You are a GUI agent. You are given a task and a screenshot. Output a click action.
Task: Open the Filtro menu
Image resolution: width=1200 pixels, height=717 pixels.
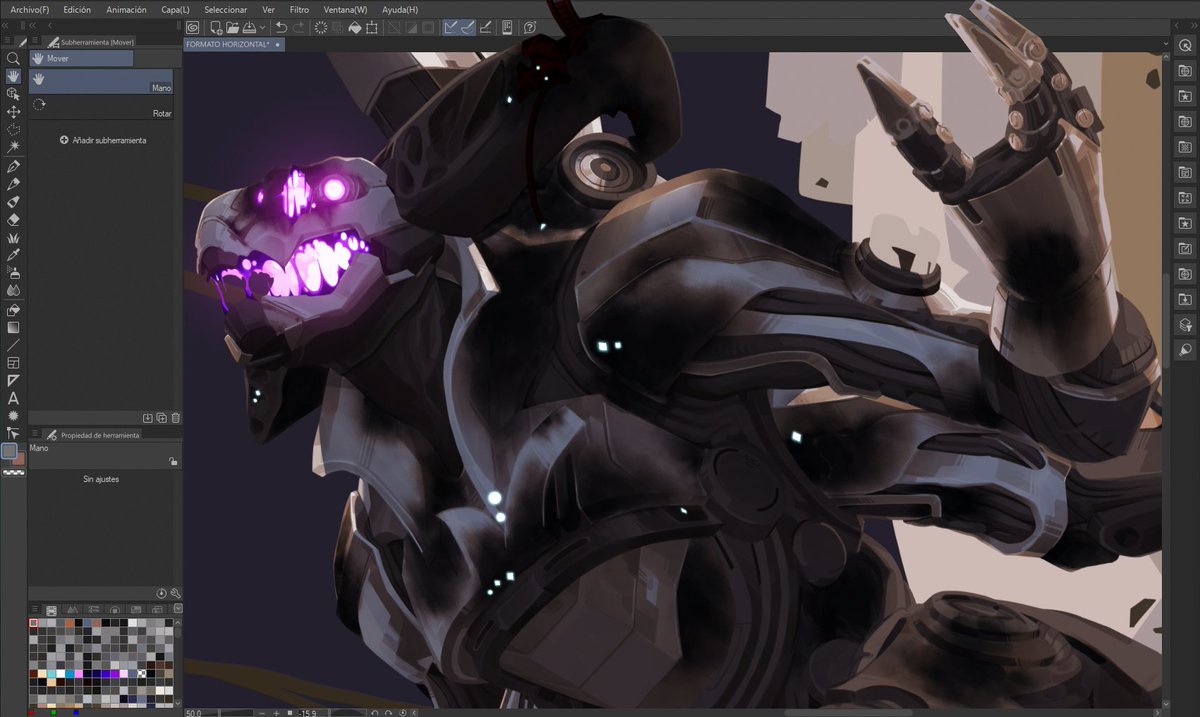(x=299, y=9)
